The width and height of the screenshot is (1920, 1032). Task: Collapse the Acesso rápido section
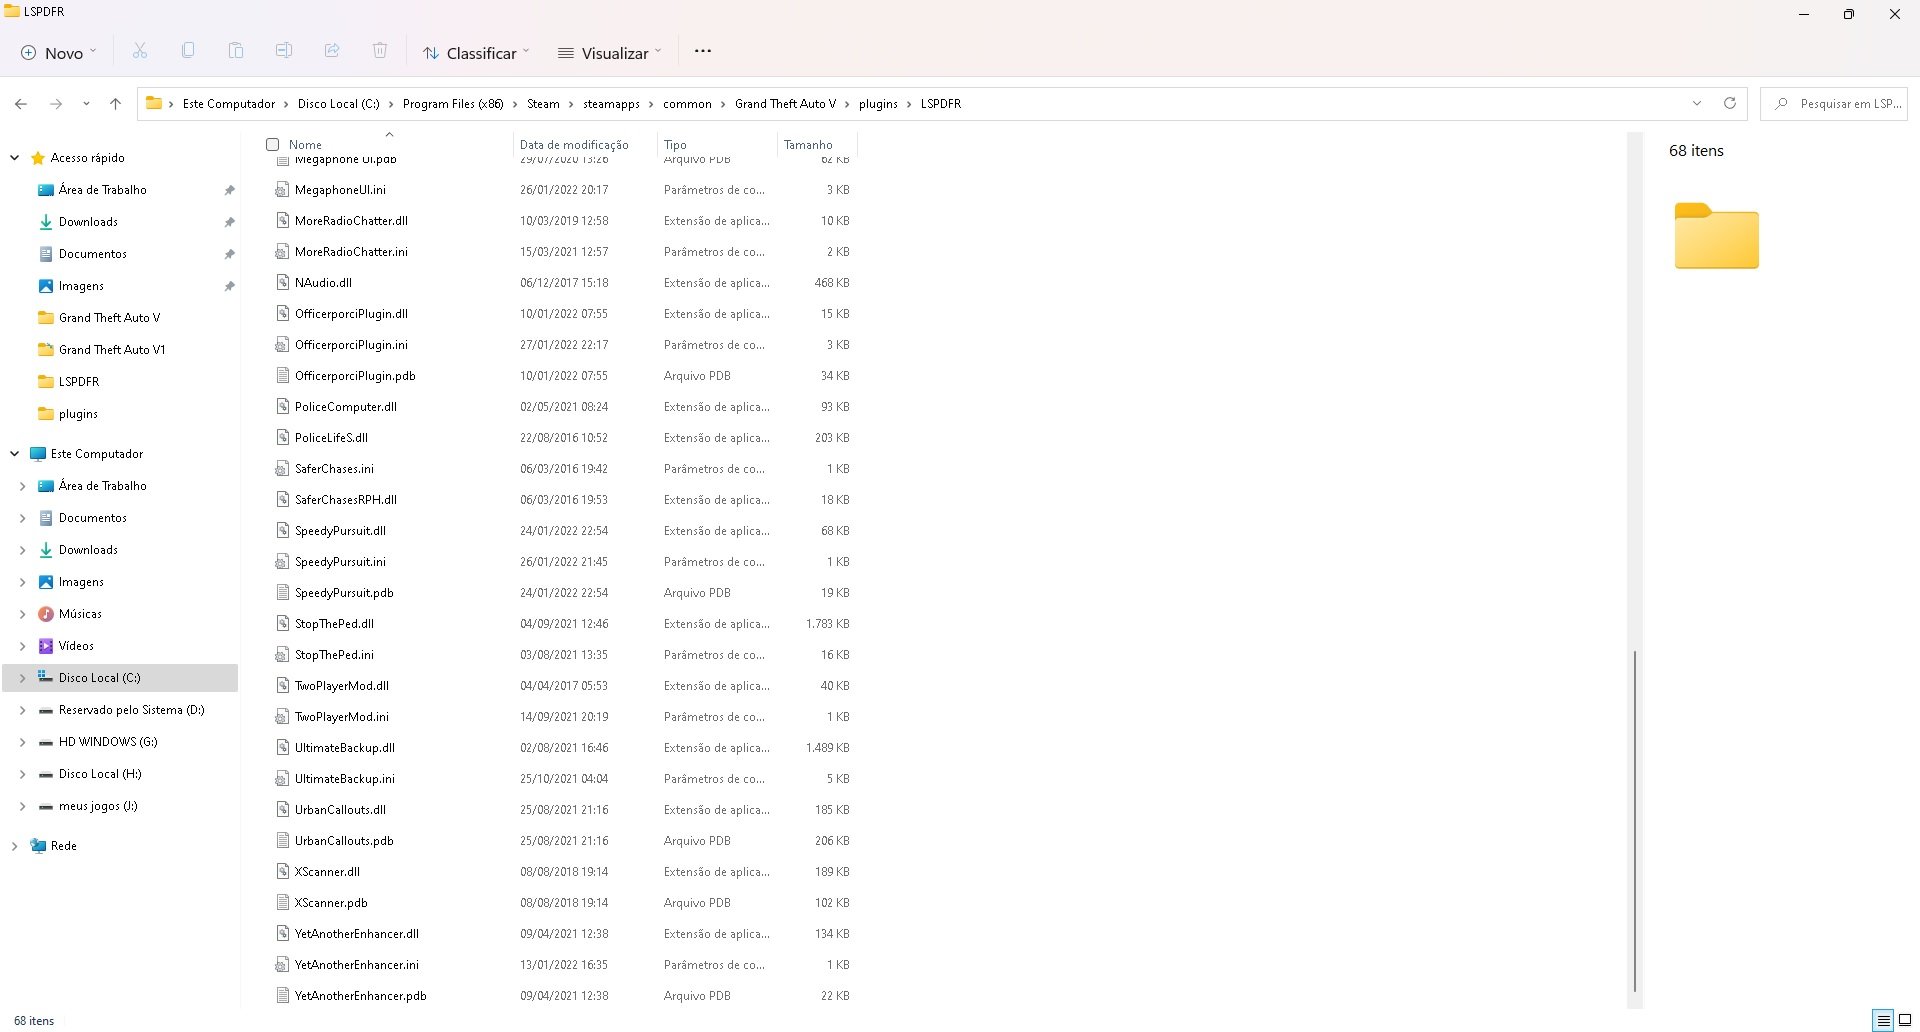(15, 158)
